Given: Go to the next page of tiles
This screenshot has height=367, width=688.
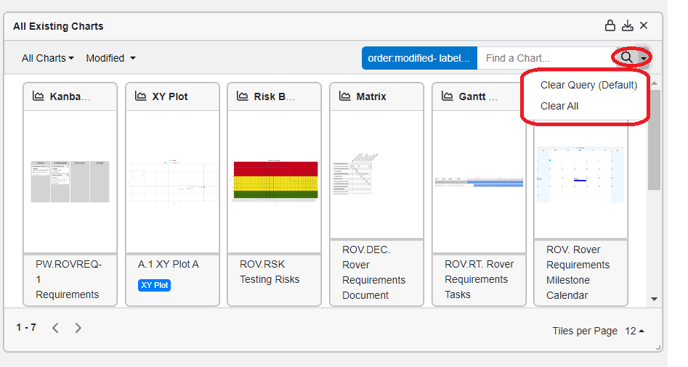Looking at the screenshot, I should point(78,328).
